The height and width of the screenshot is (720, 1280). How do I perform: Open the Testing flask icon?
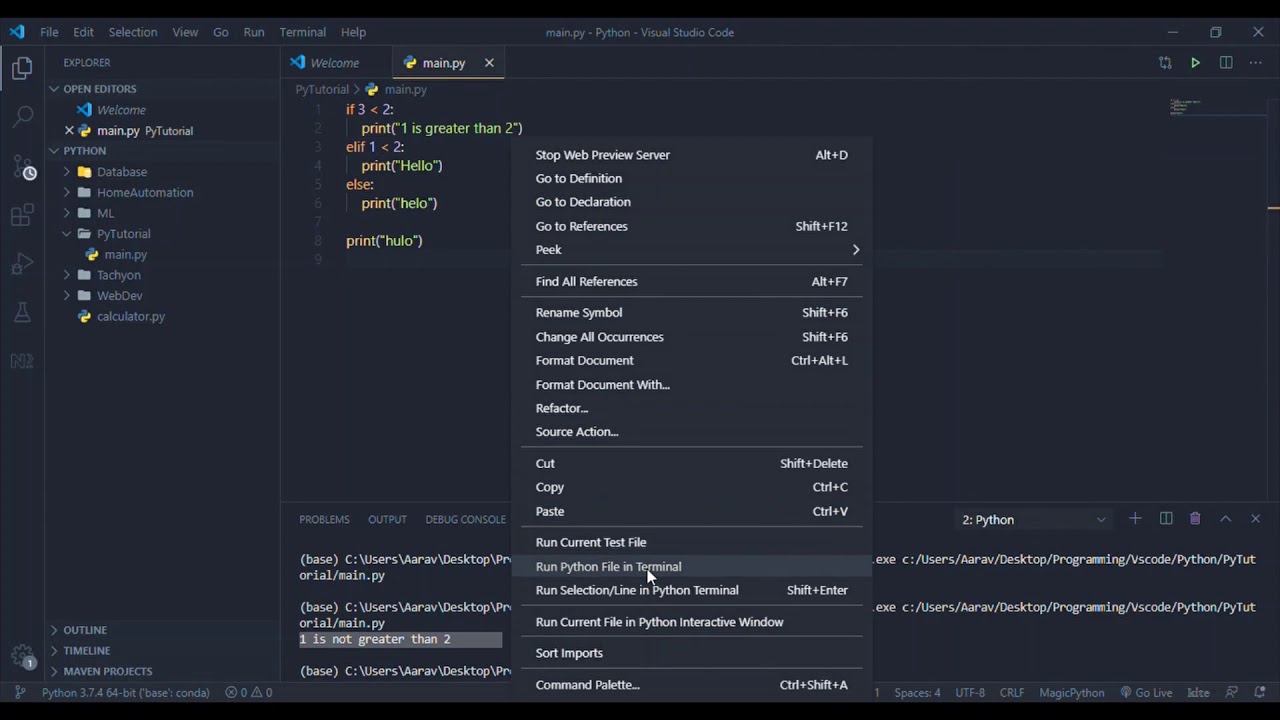[x=22, y=312]
